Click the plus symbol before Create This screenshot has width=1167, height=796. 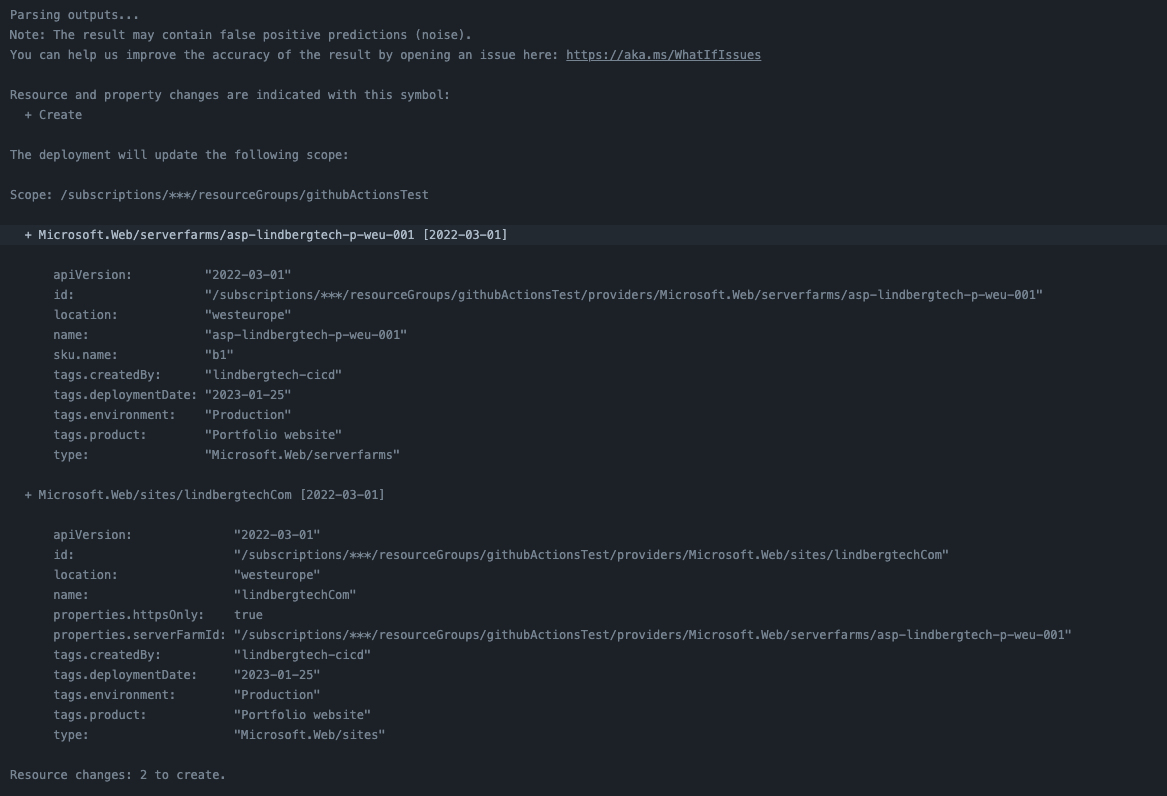[28, 115]
